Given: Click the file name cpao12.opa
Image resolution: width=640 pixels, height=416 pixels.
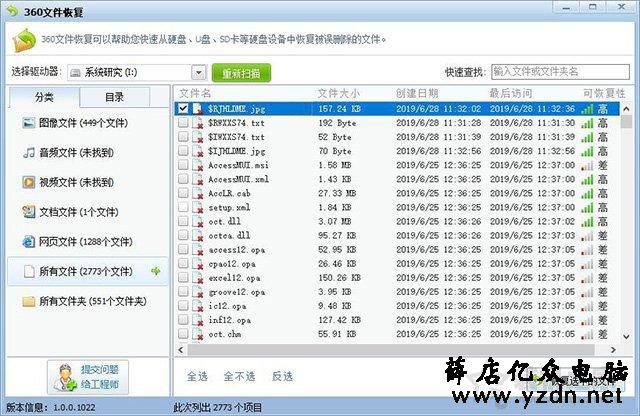Looking at the screenshot, I should 232,264.
